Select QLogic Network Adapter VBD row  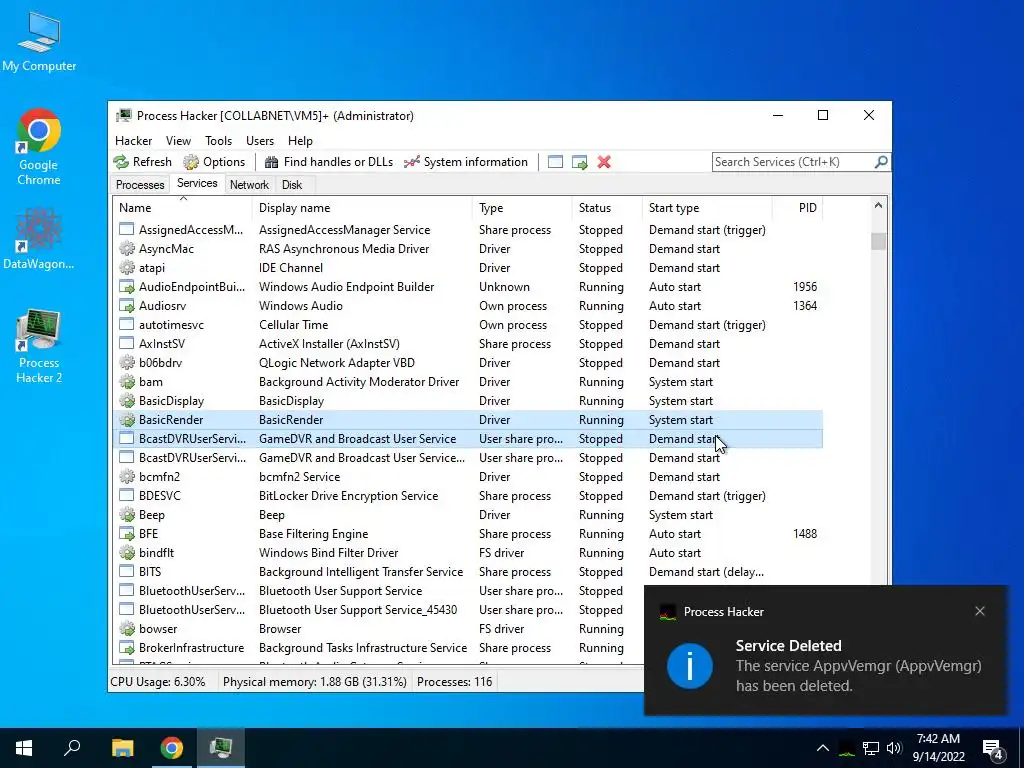coord(468,363)
